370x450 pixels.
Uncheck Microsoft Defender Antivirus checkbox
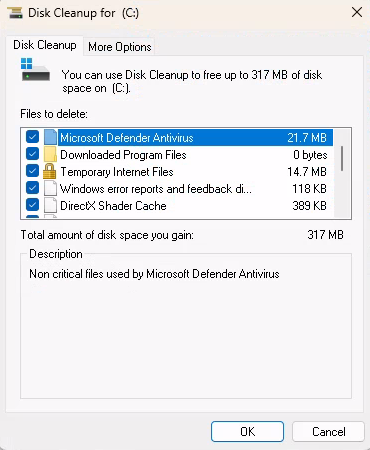pos(32,137)
